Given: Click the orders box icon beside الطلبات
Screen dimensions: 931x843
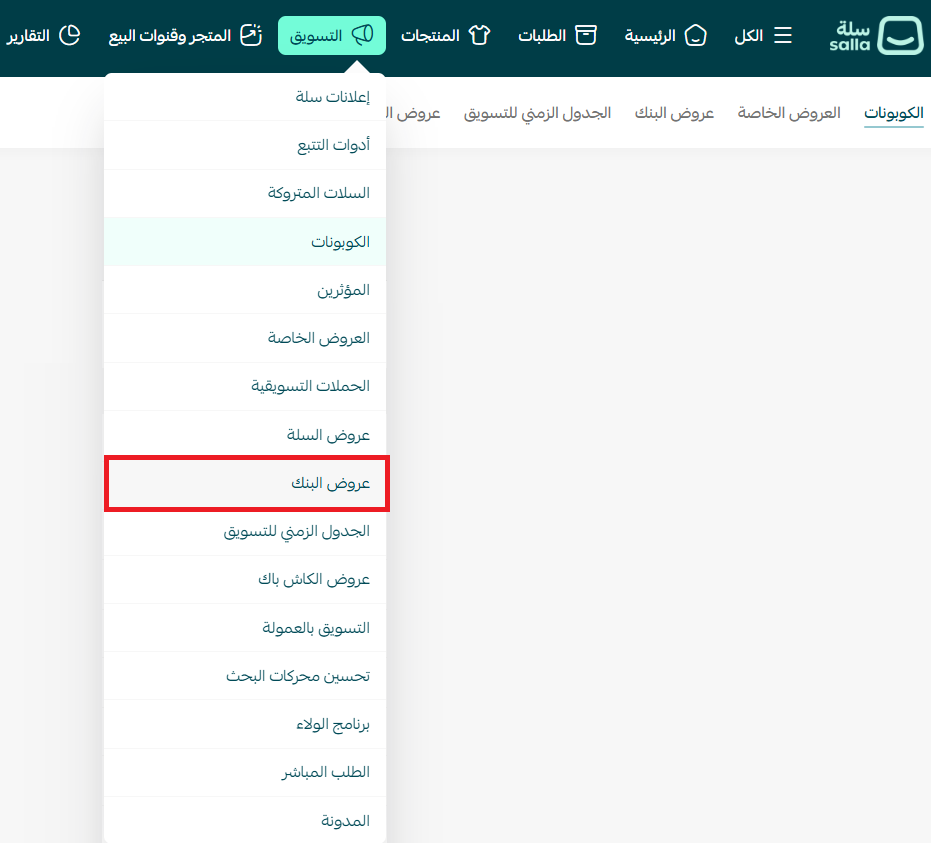Looking at the screenshot, I should click(x=585, y=36).
